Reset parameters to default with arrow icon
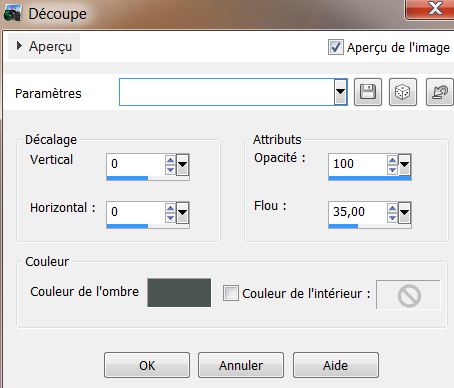The height and width of the screenshot is (388, 454). 440,92
